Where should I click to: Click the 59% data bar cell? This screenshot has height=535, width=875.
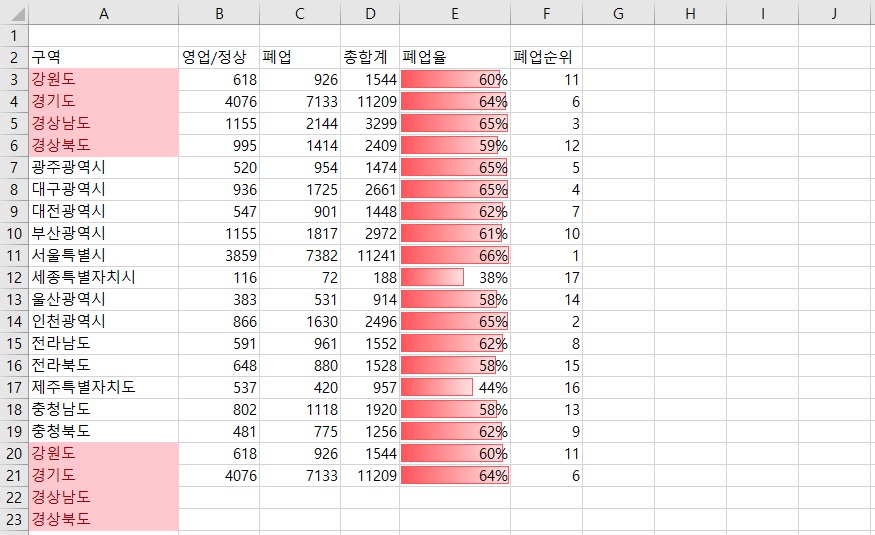[x=455, y=146]
